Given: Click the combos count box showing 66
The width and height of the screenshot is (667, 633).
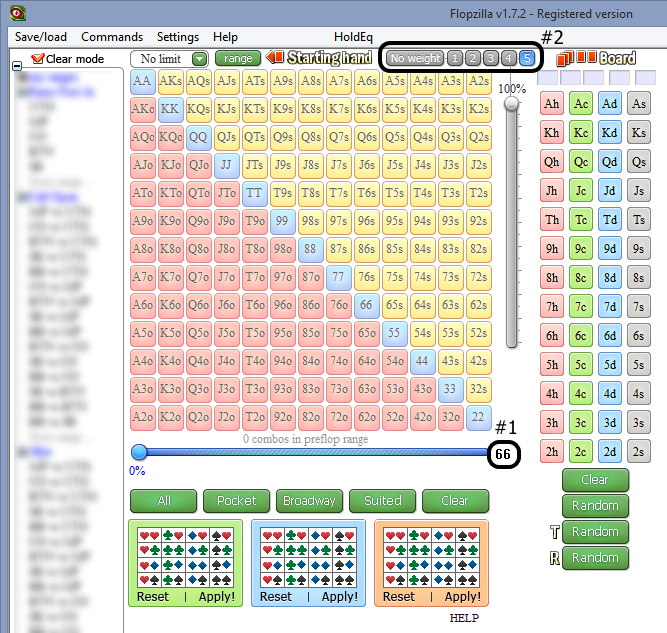Looking at the screenshot, I should (x=503, y=454).
